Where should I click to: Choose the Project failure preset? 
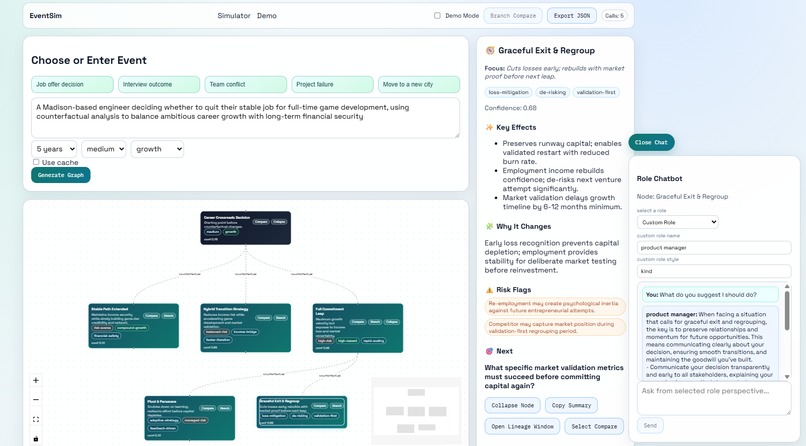333,84
